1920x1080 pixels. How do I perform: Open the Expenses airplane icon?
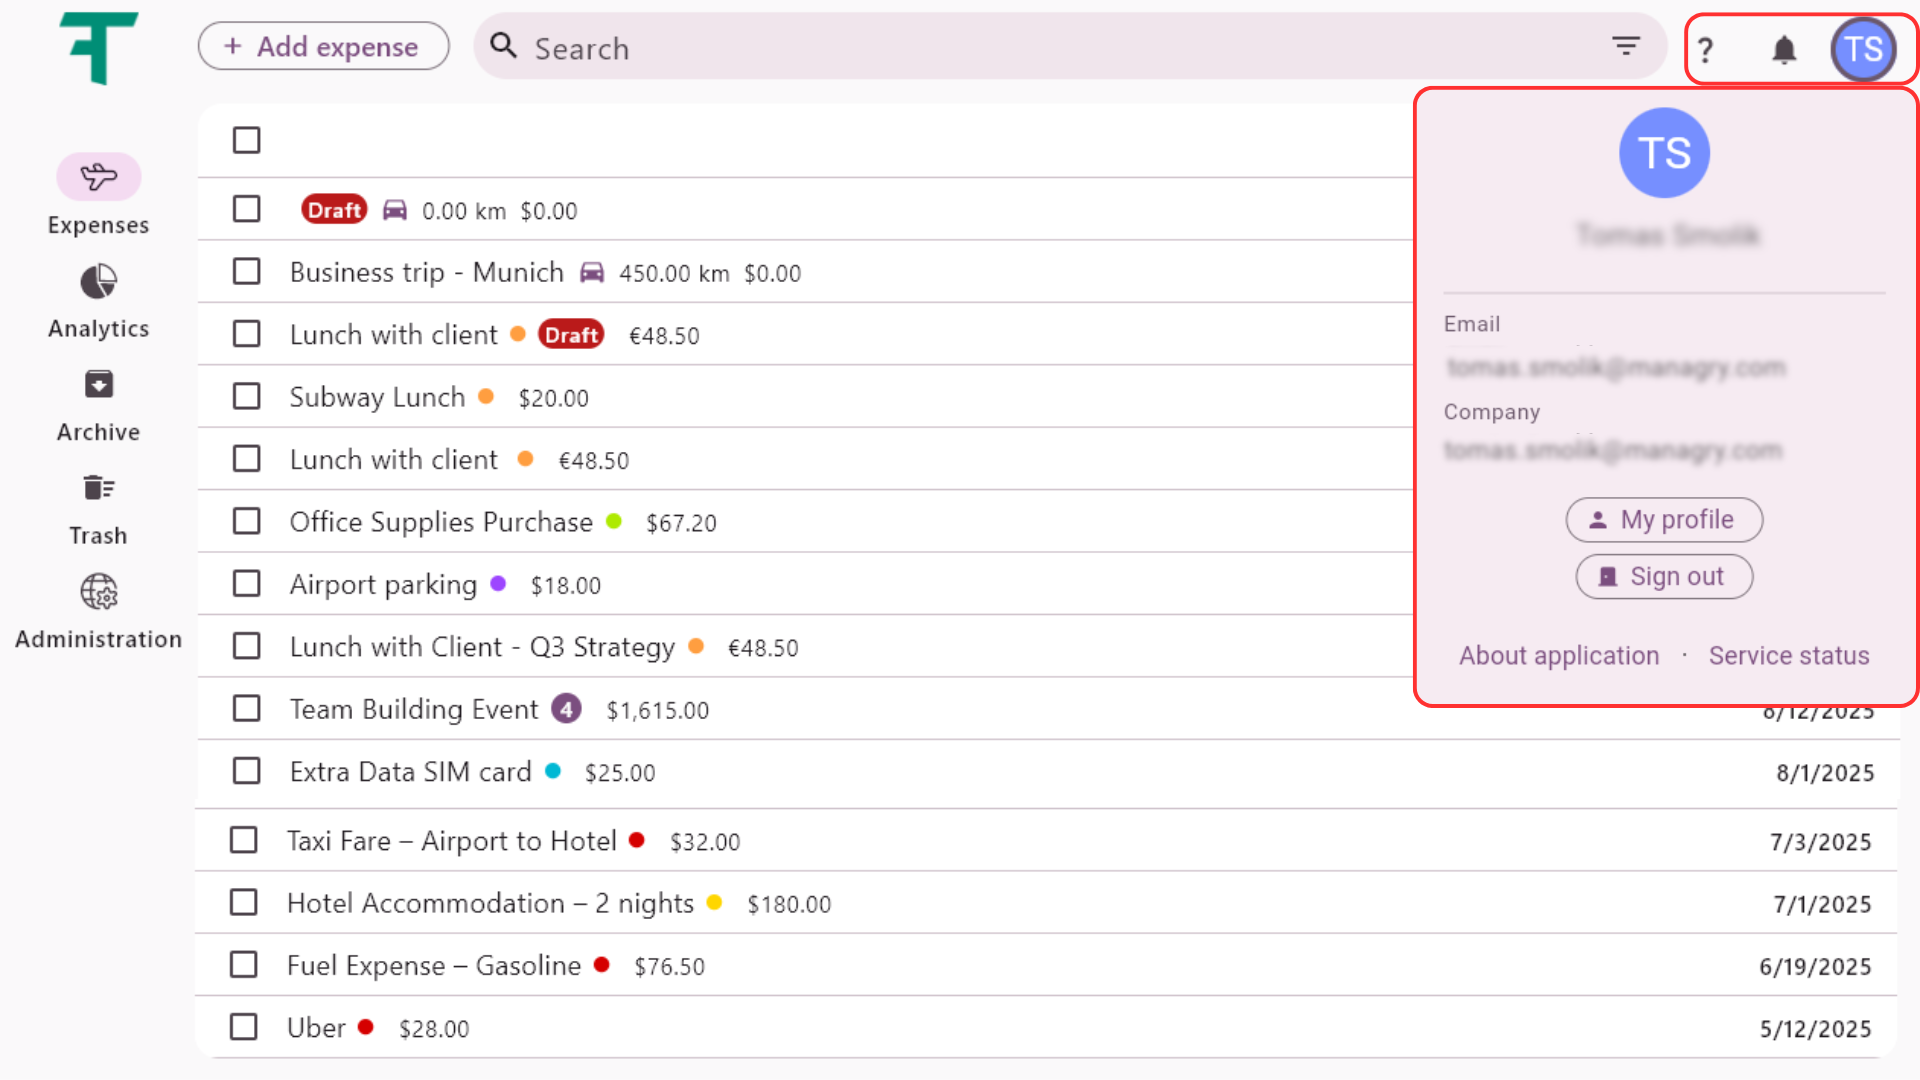click(98, 178)
